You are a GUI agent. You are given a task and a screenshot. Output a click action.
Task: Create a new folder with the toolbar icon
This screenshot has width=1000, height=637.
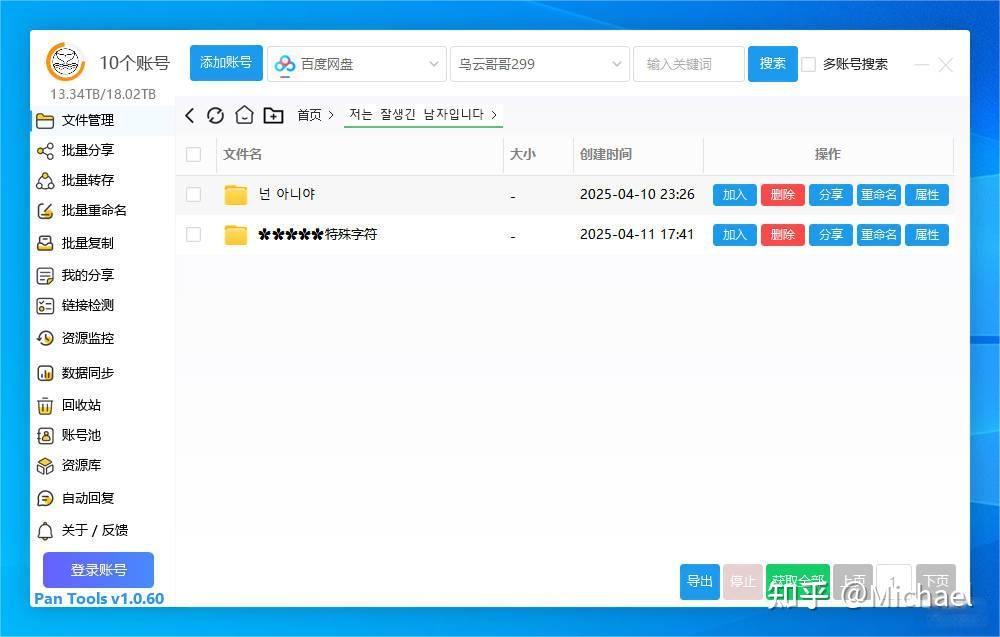point(274,115)
